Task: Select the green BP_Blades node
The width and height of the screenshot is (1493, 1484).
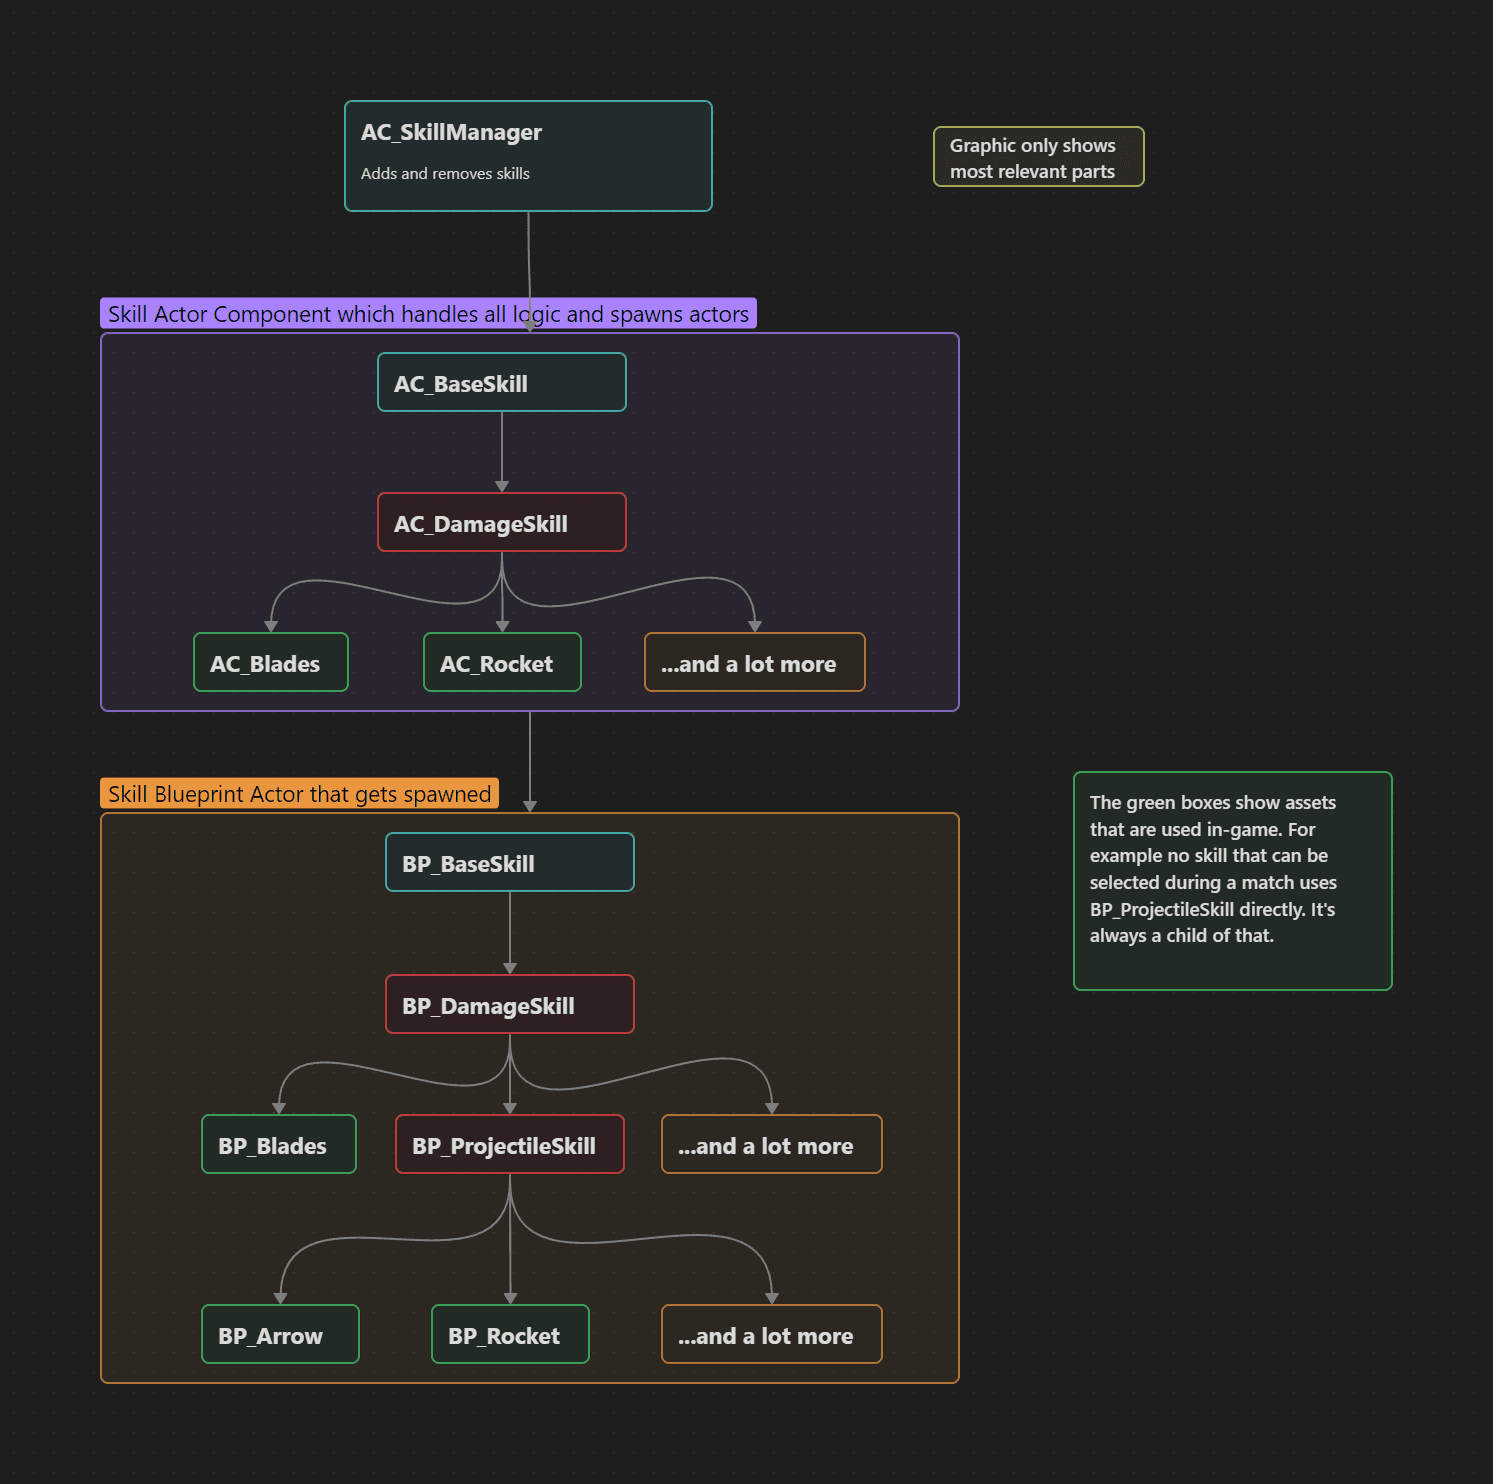Action: tap(278, 1145)
